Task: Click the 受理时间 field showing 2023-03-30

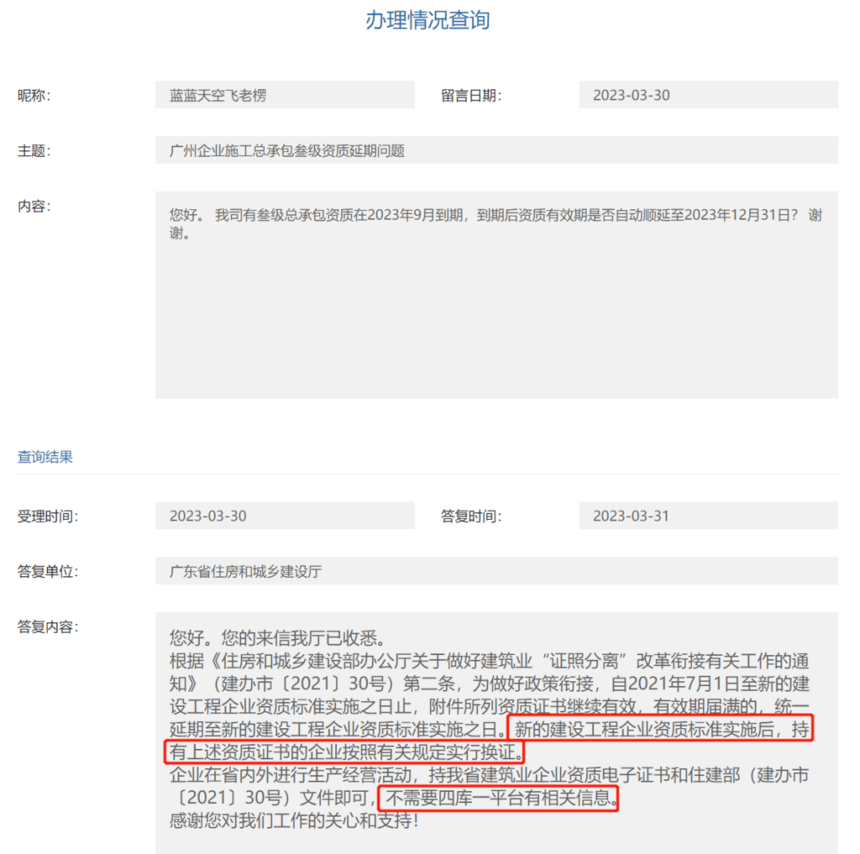Action: (285, 516)
